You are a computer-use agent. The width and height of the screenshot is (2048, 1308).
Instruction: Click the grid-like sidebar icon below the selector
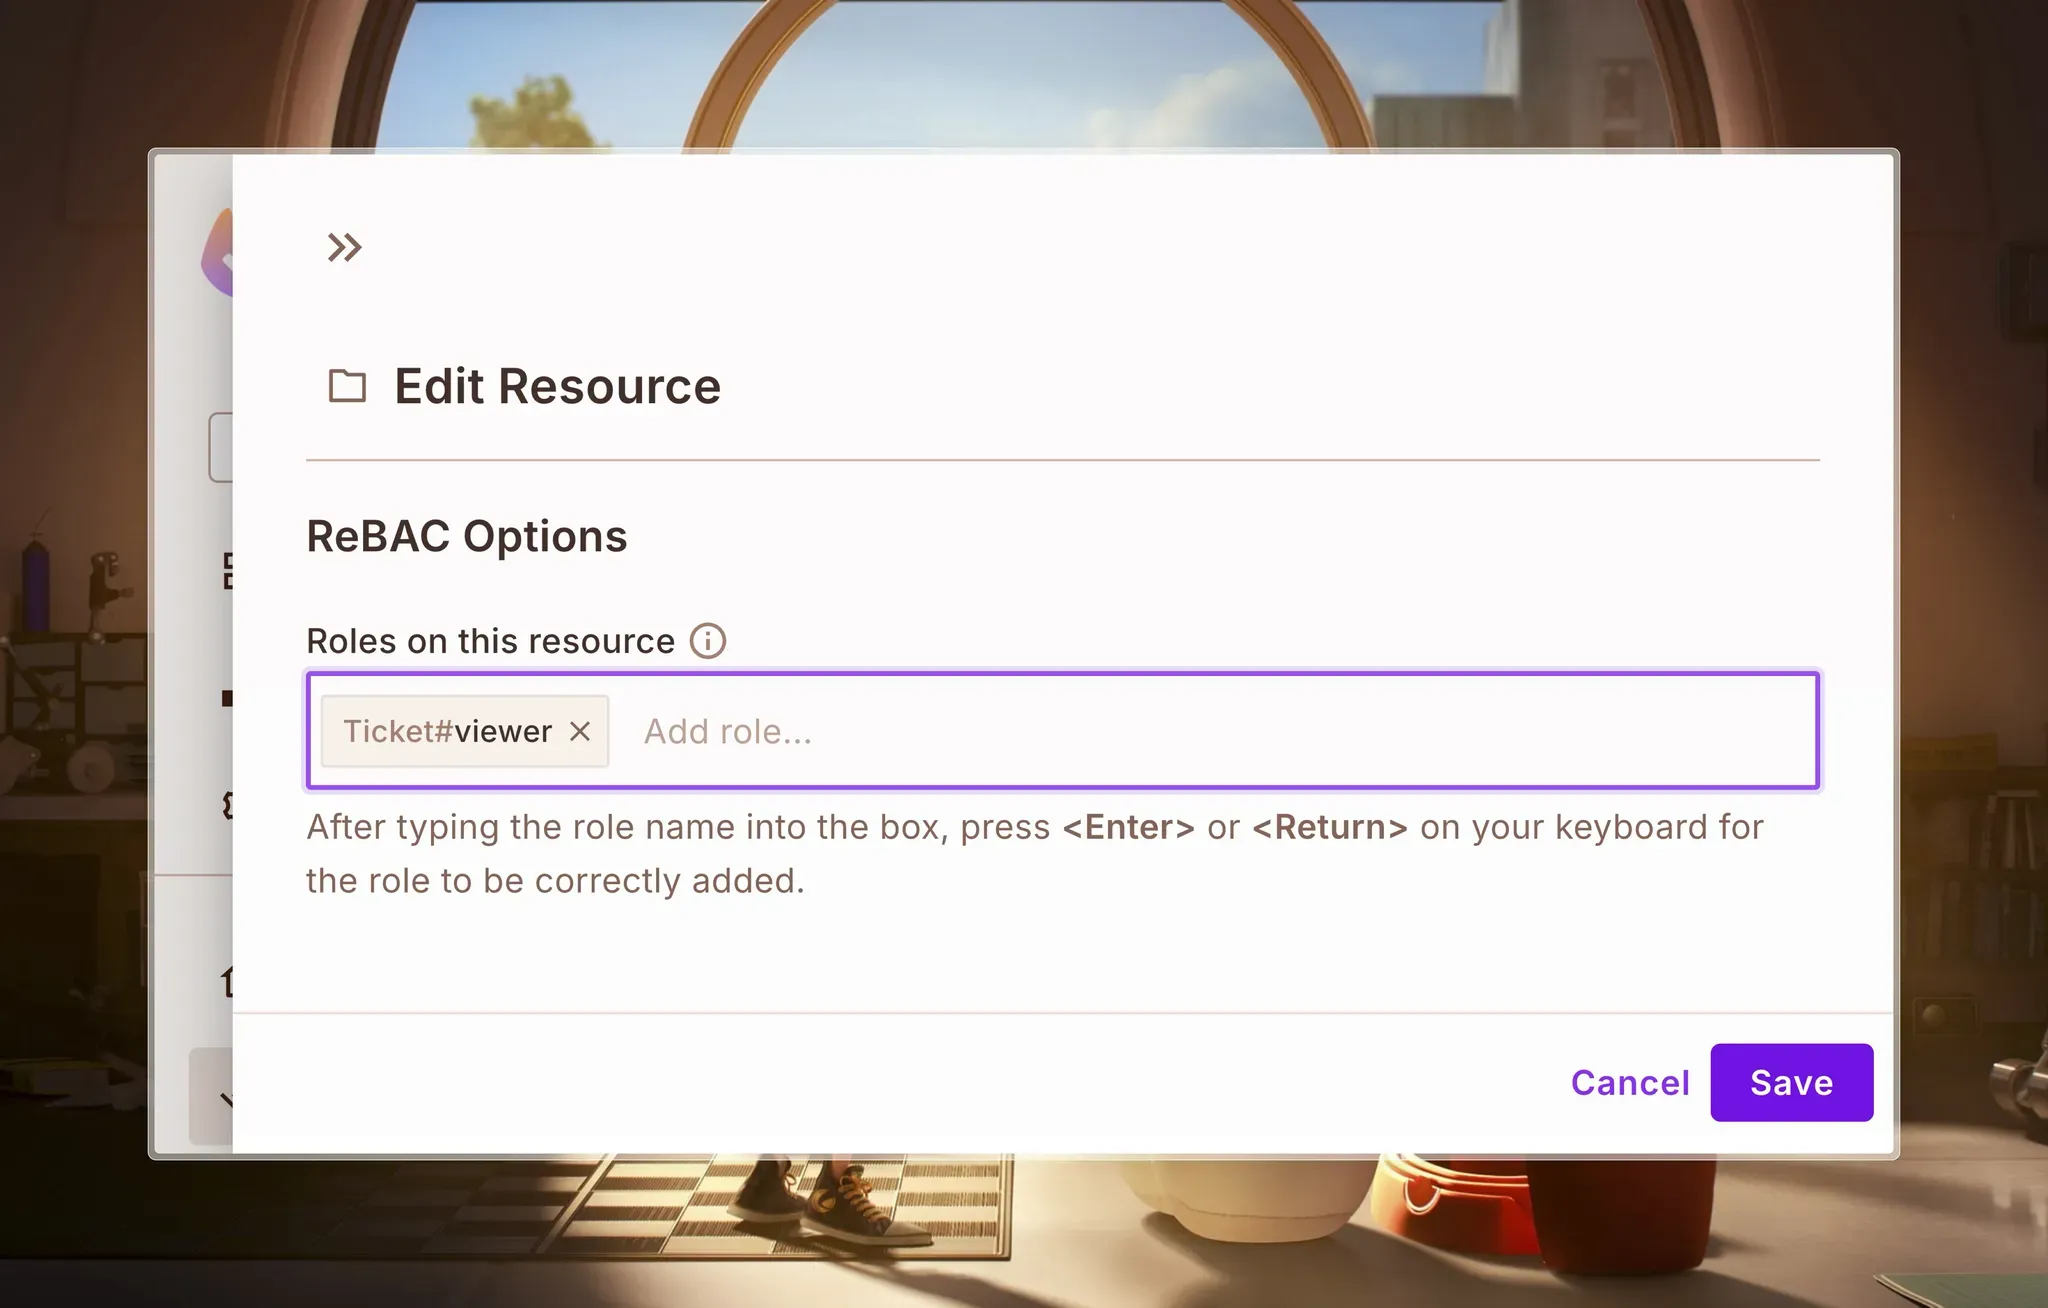click(x=227, y=570)
